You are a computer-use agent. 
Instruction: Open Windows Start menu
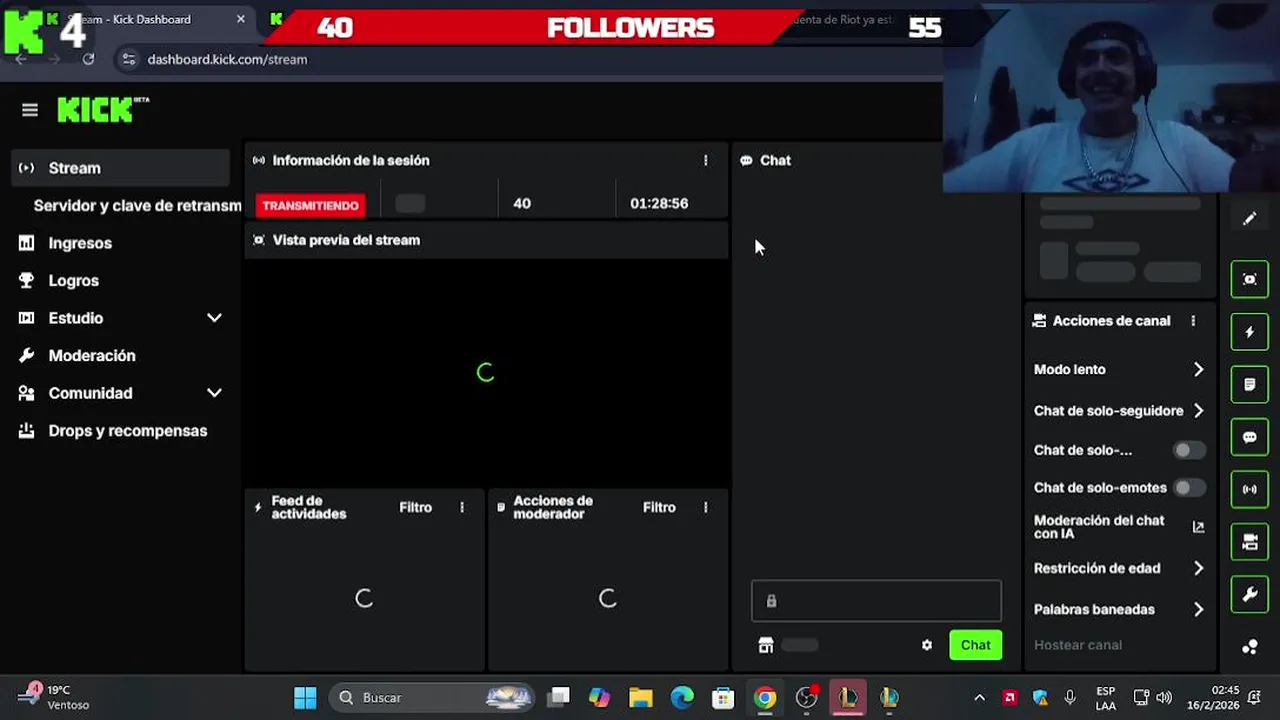[305, 697]
